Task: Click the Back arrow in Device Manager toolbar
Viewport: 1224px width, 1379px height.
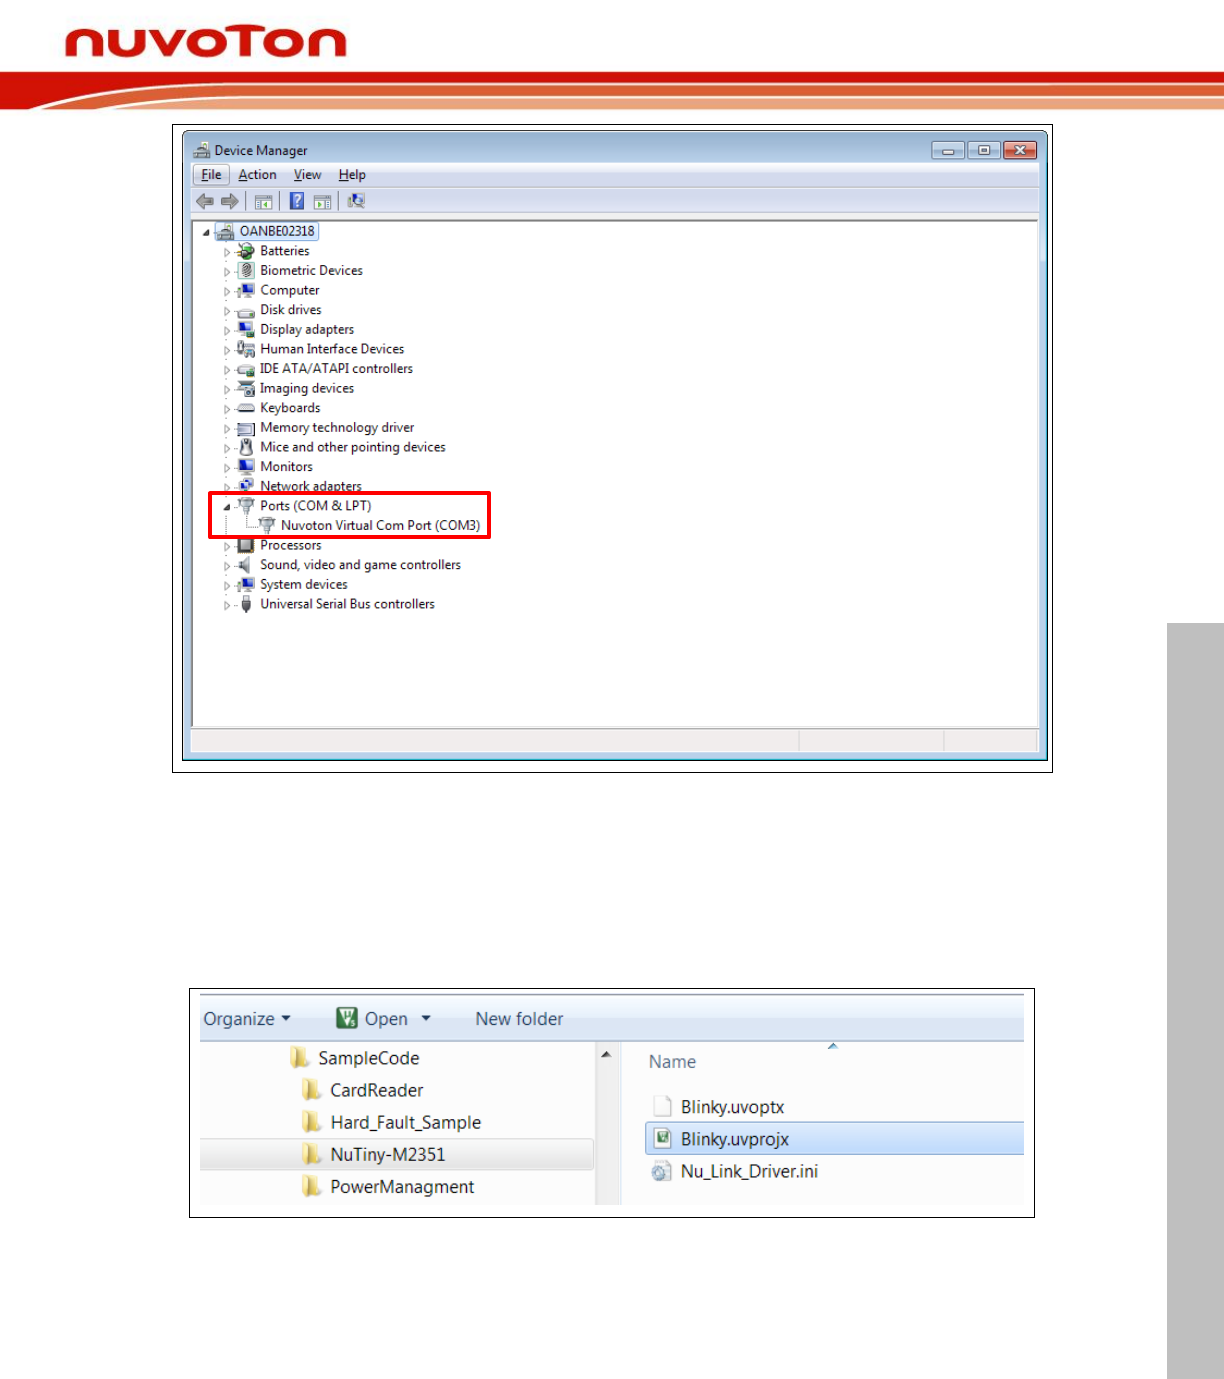Action: 205,201
